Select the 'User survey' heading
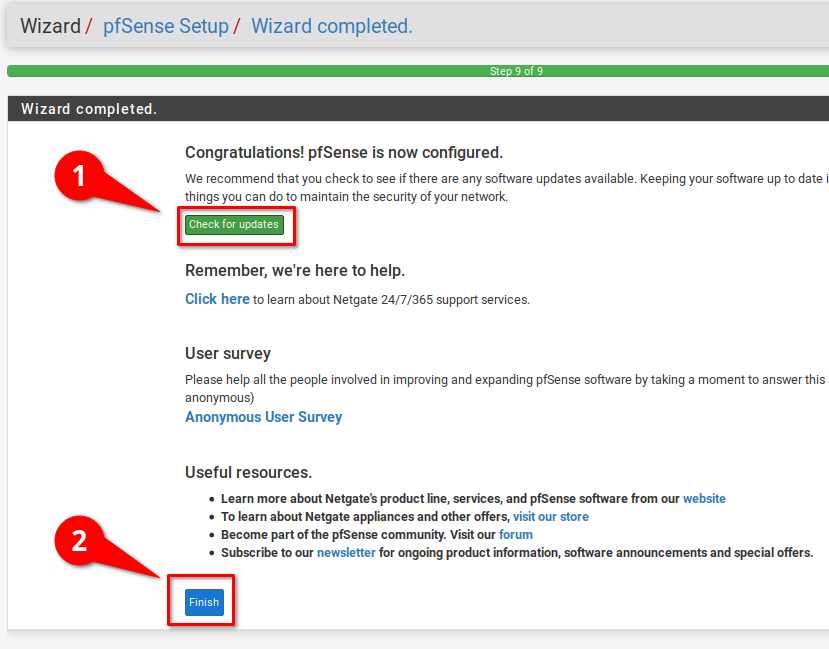This screenshot has height=649, width=829. click(228, 353)
